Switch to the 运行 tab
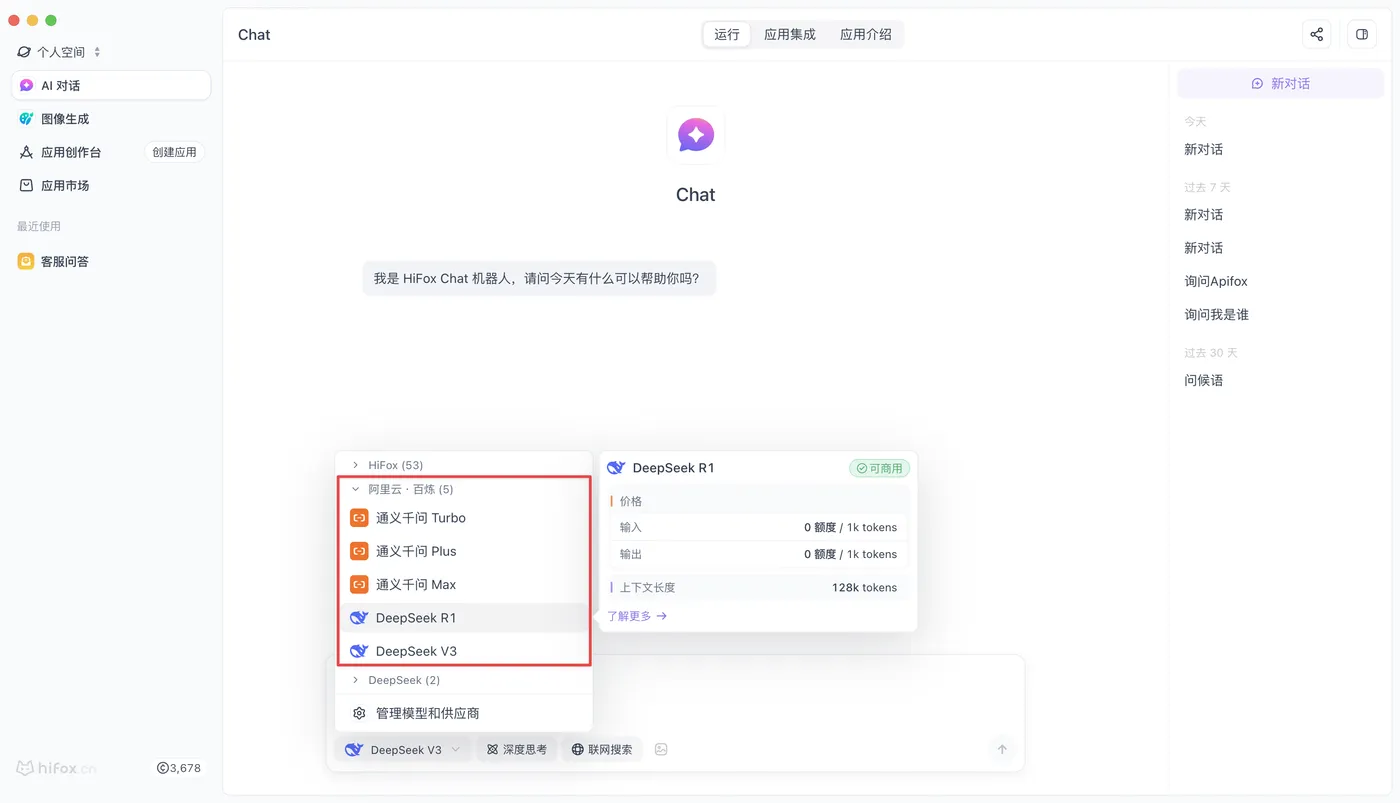The width and height of the screenshot is (1400, 803). point(727,34)
